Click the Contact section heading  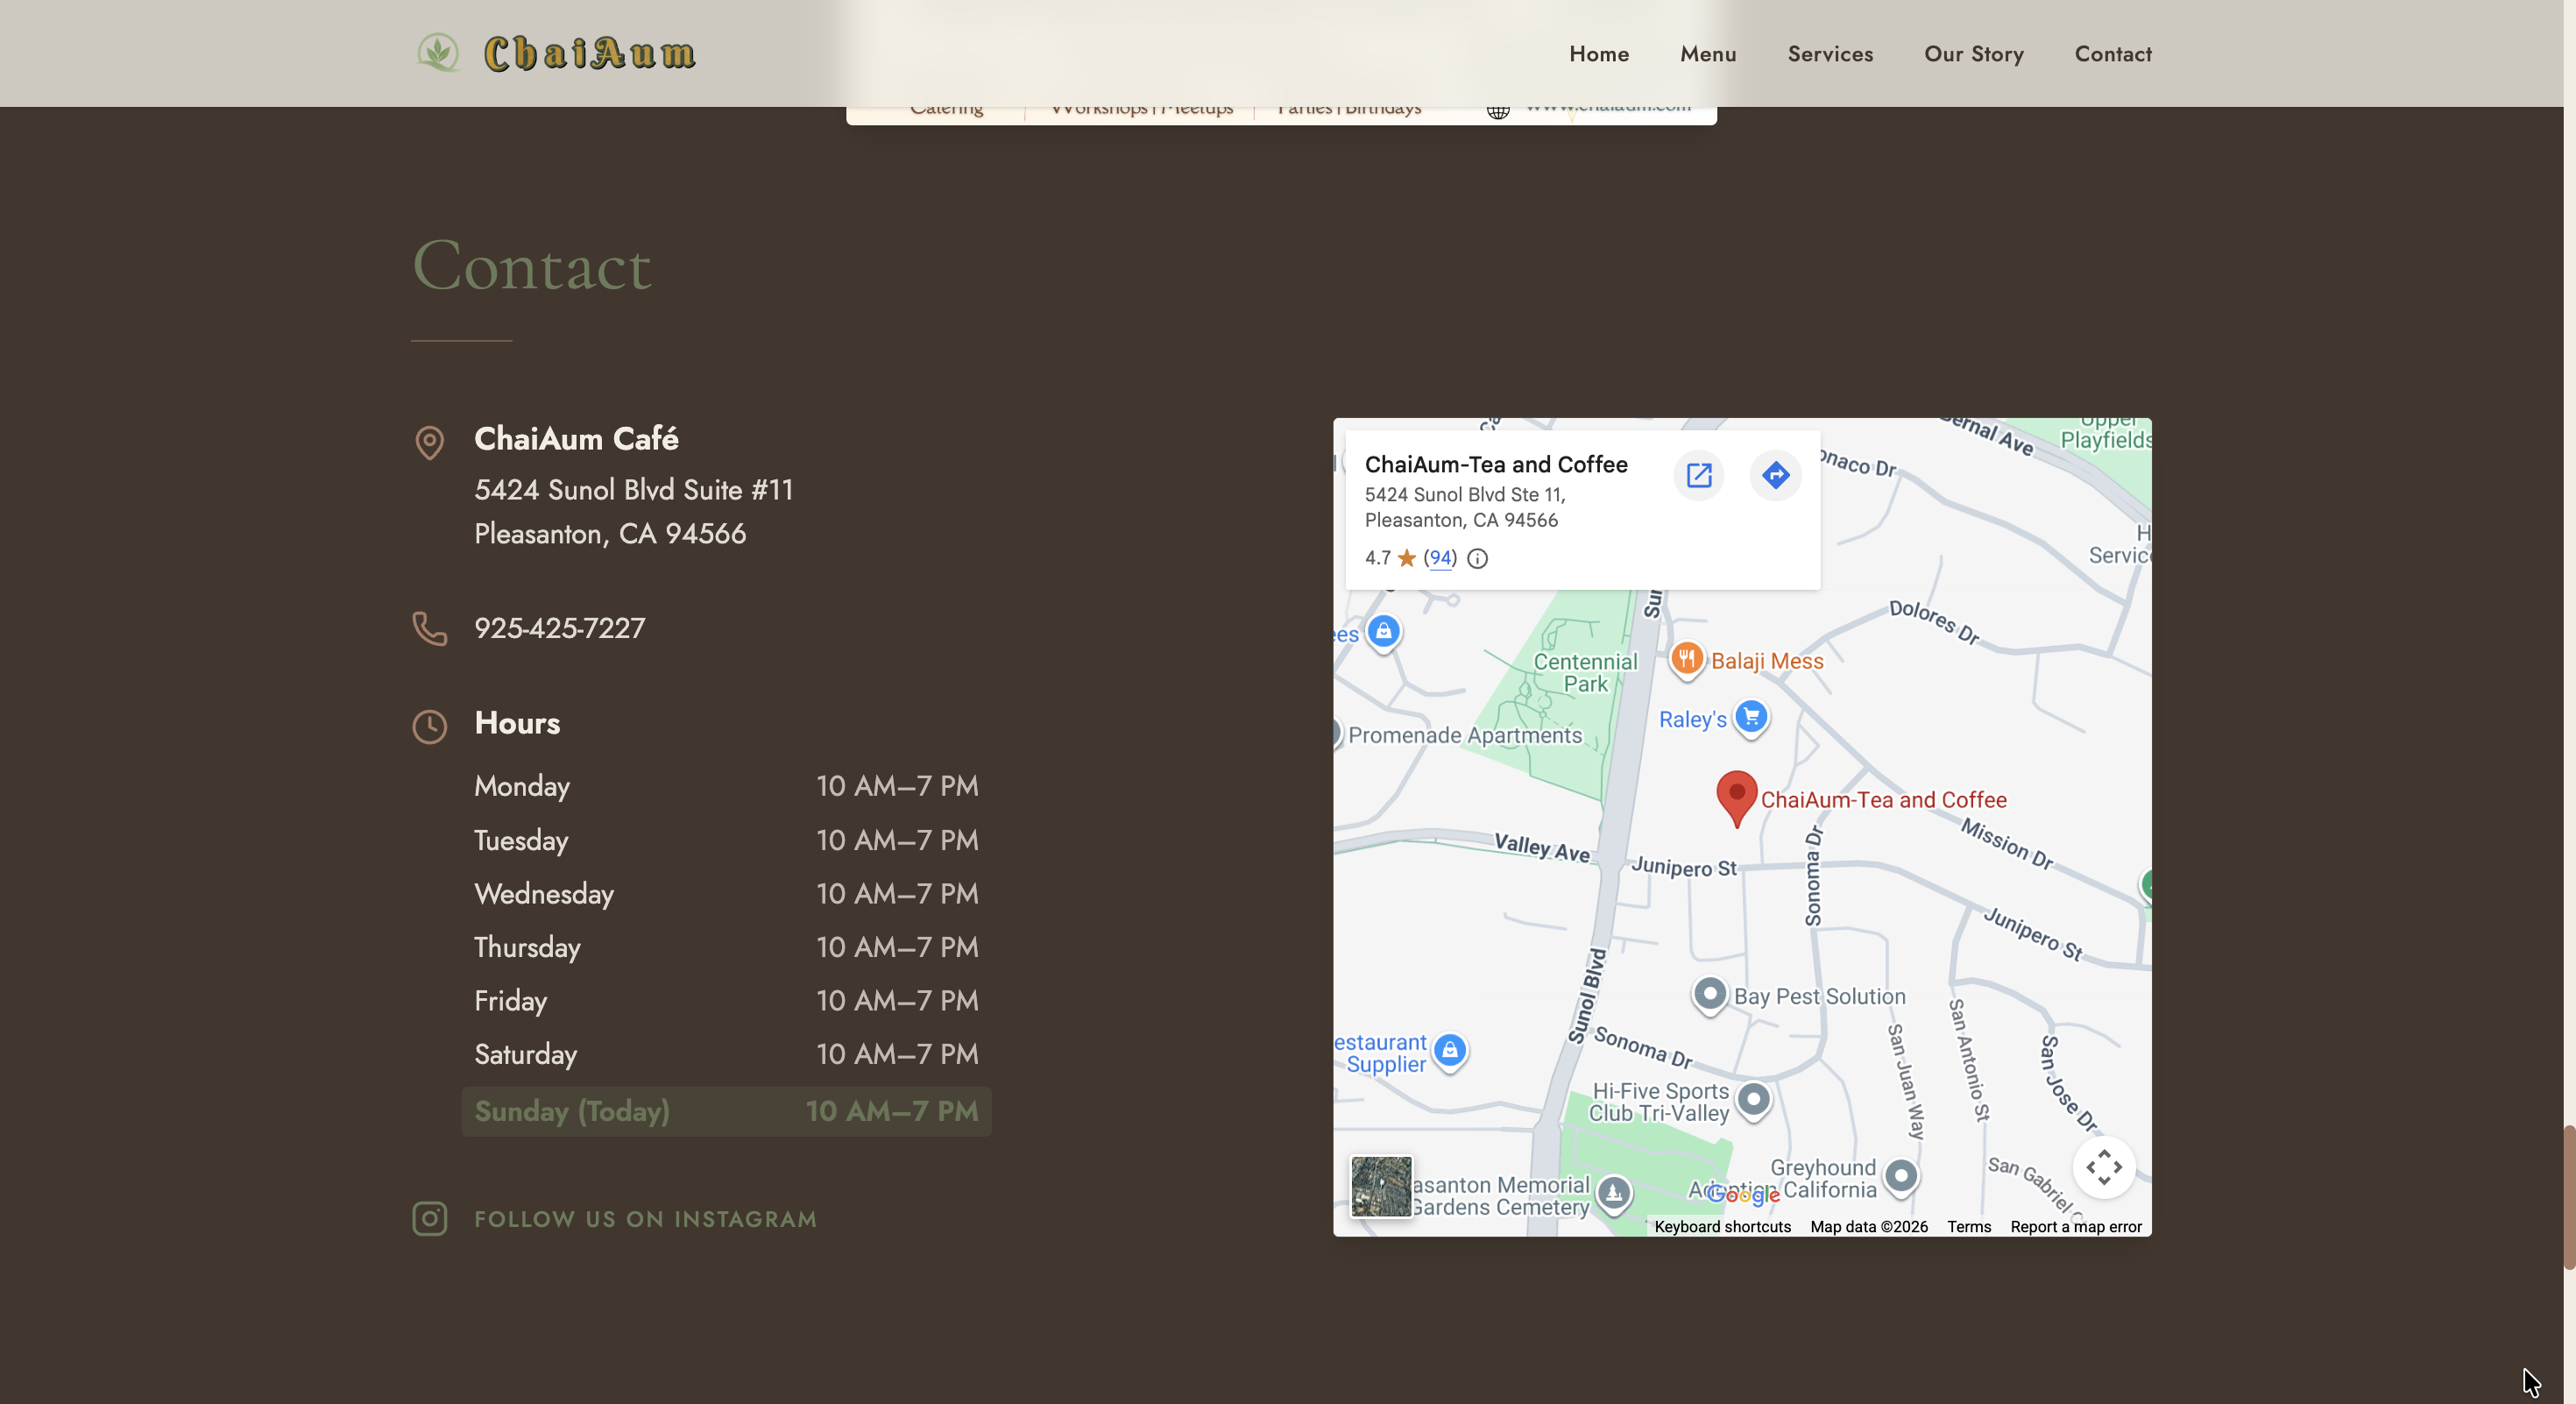click(532, 266)
